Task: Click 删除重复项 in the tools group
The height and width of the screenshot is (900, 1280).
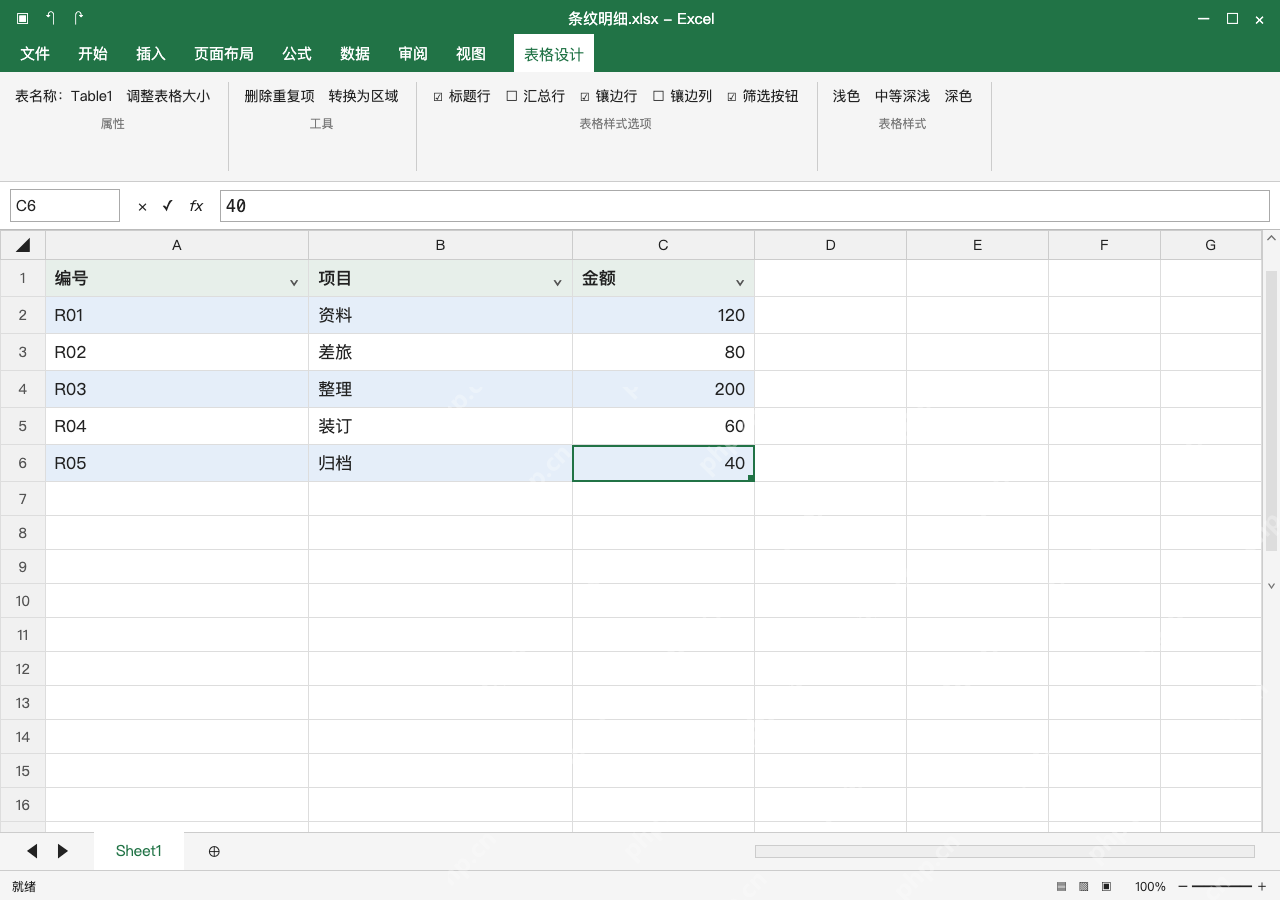Action: [280, 96]
